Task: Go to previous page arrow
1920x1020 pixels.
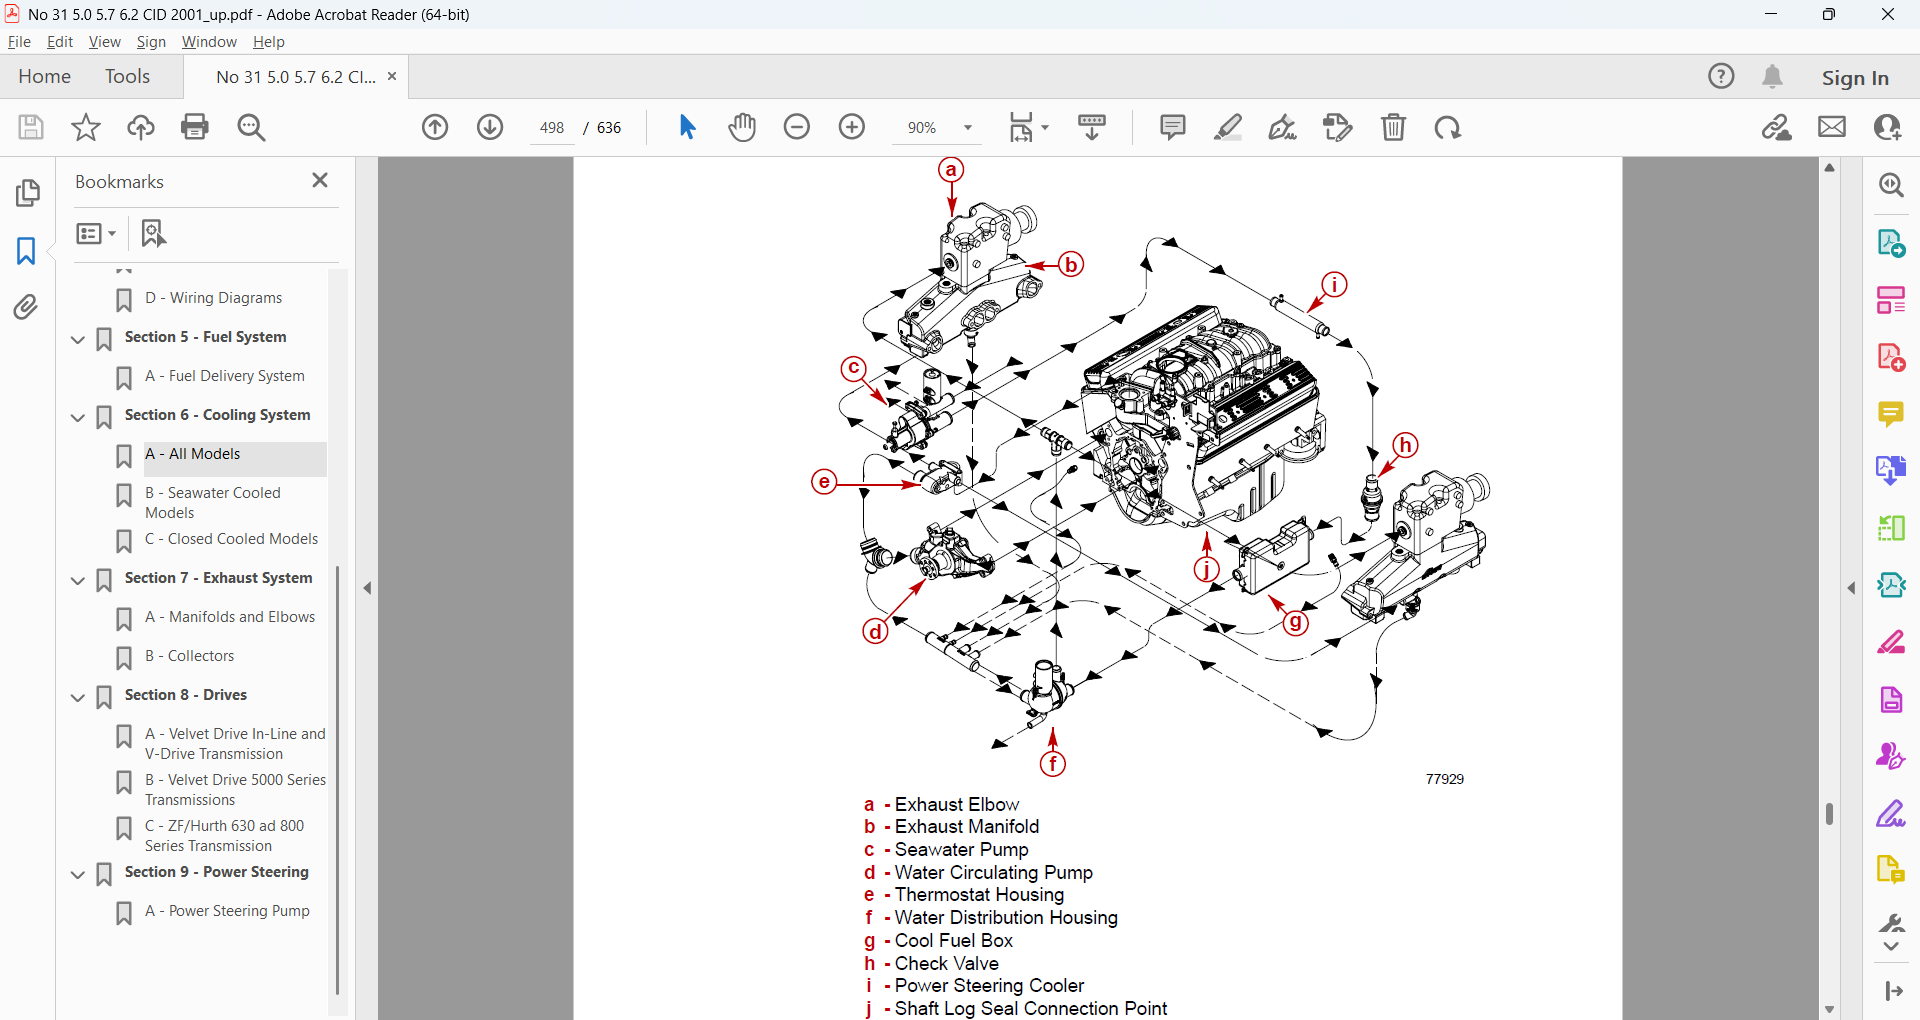Action: [x=435, y=127]
